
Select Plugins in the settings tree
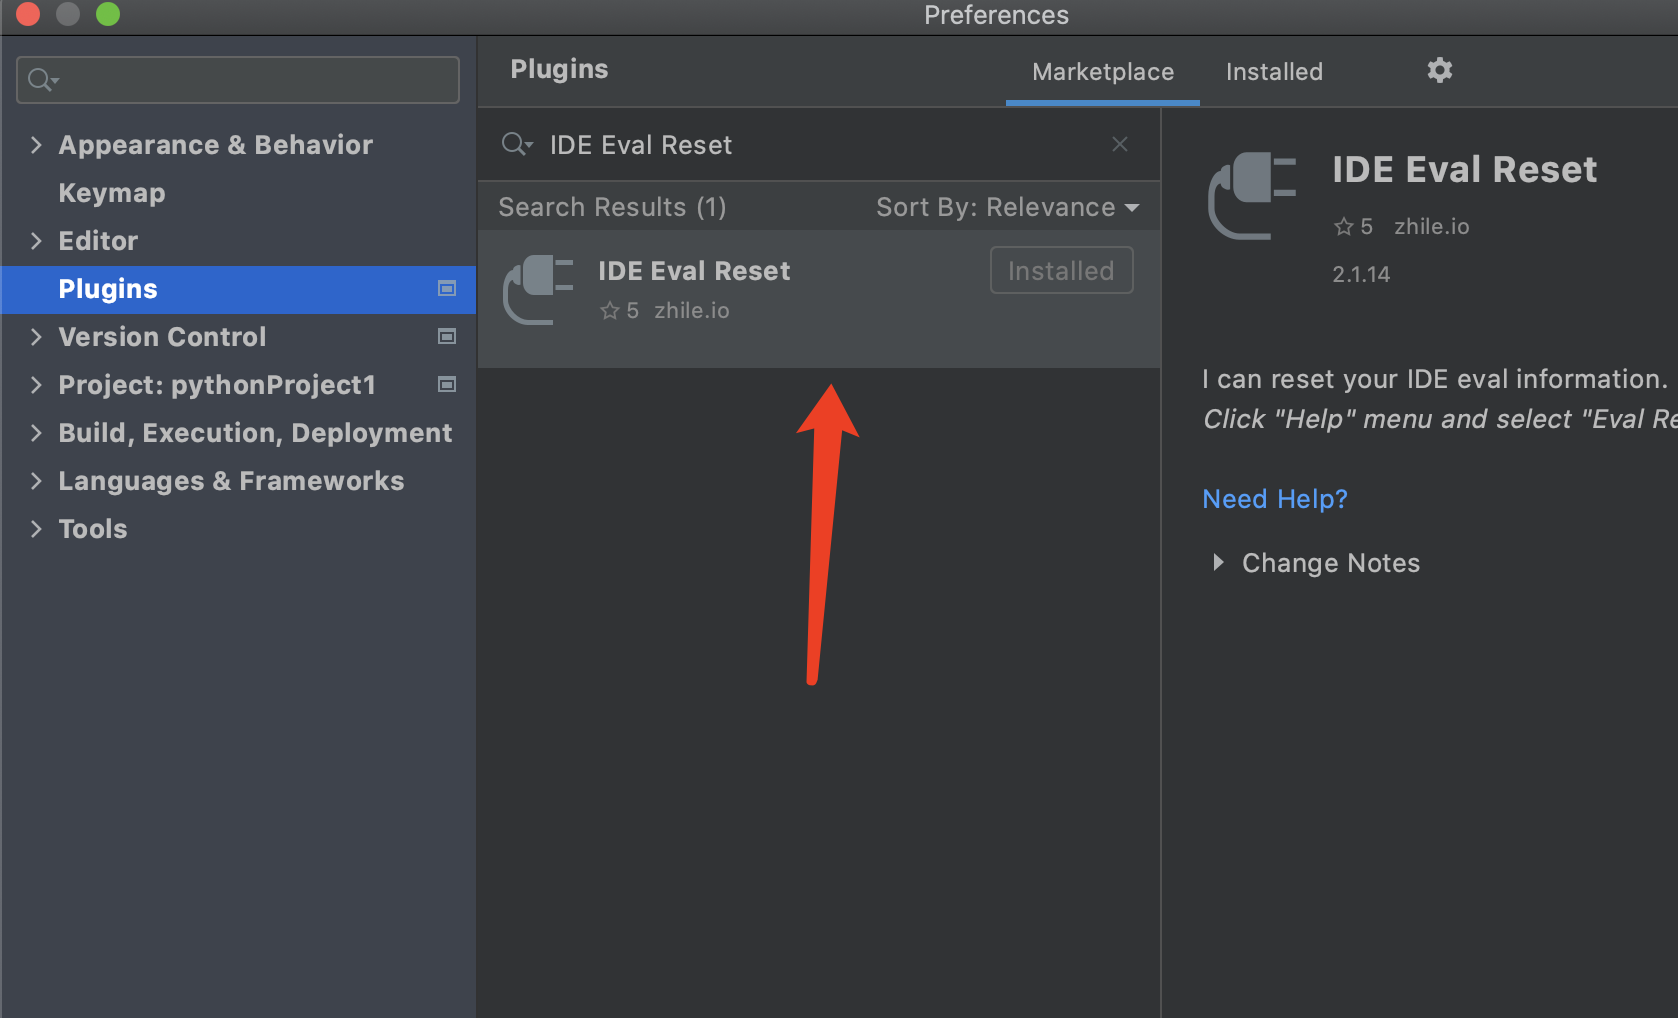pyautogui.click(x=238, y=289)
